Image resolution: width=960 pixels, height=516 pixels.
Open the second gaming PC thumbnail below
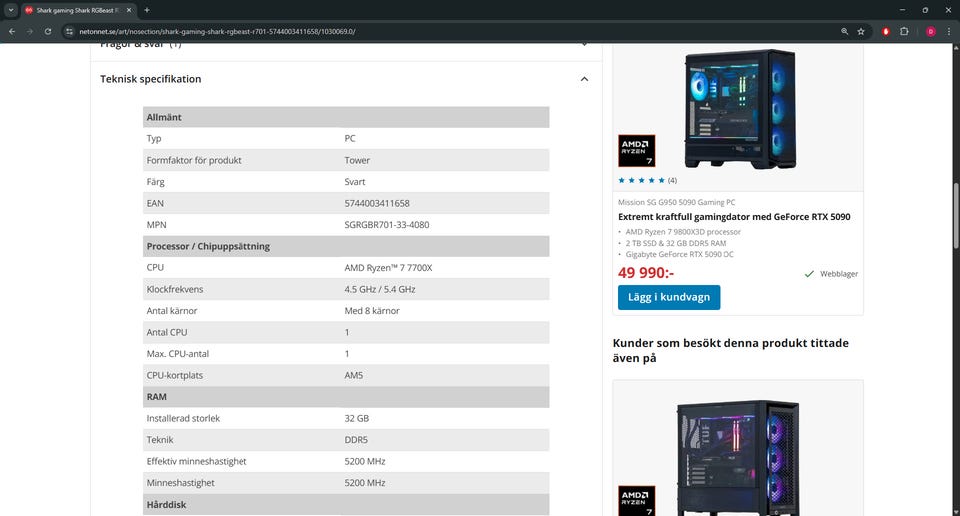coord(738,456)
